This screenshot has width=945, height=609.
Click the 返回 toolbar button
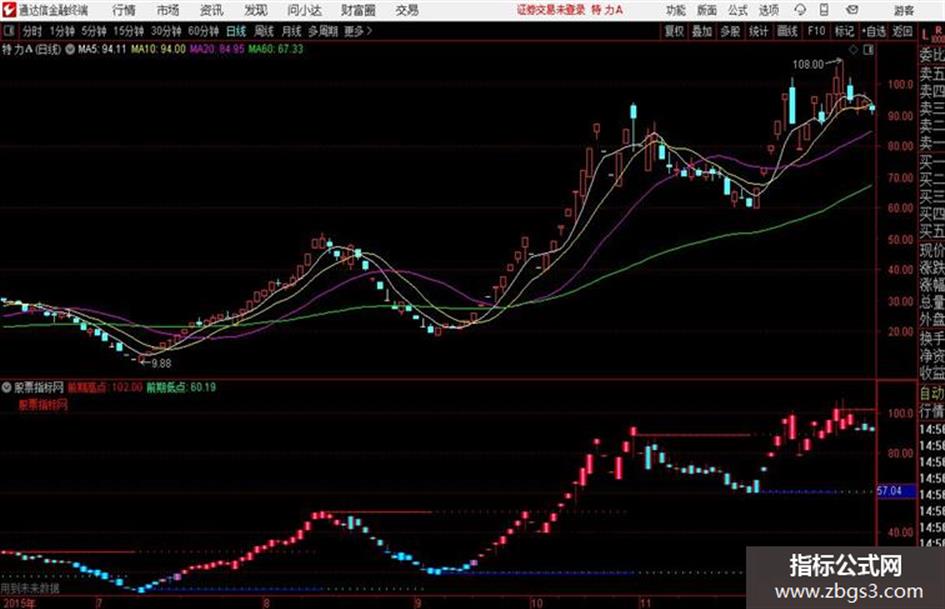pyautogui.click(x=902, y=31)
